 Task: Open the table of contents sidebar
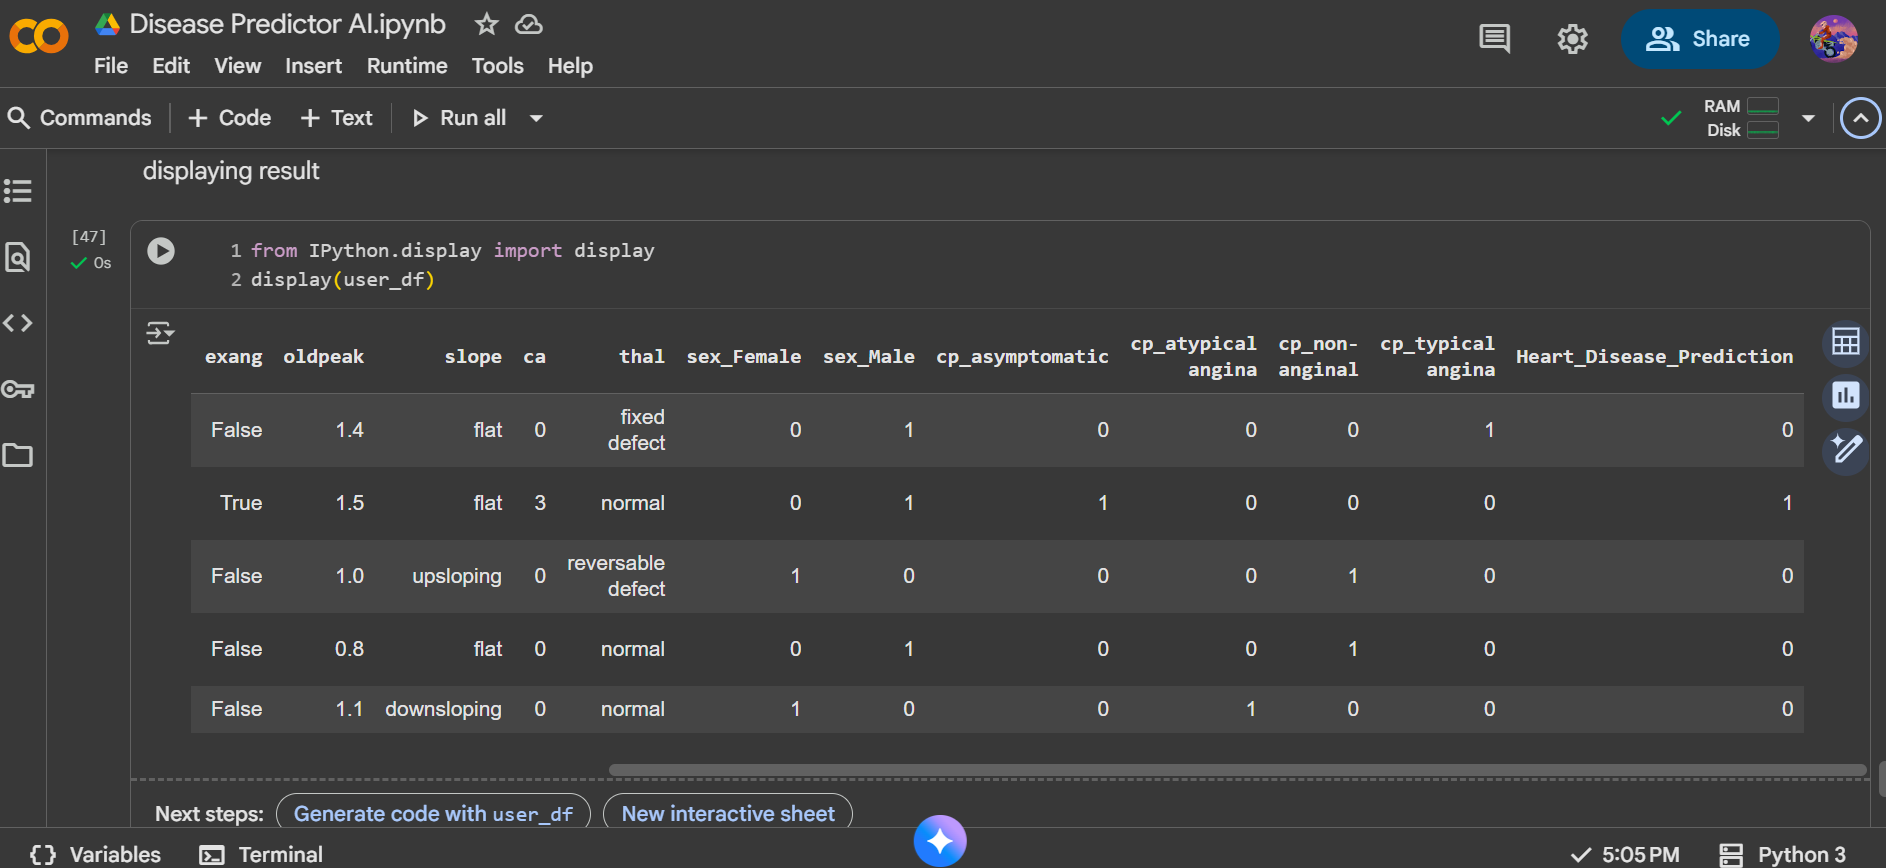tap(18, 191)
